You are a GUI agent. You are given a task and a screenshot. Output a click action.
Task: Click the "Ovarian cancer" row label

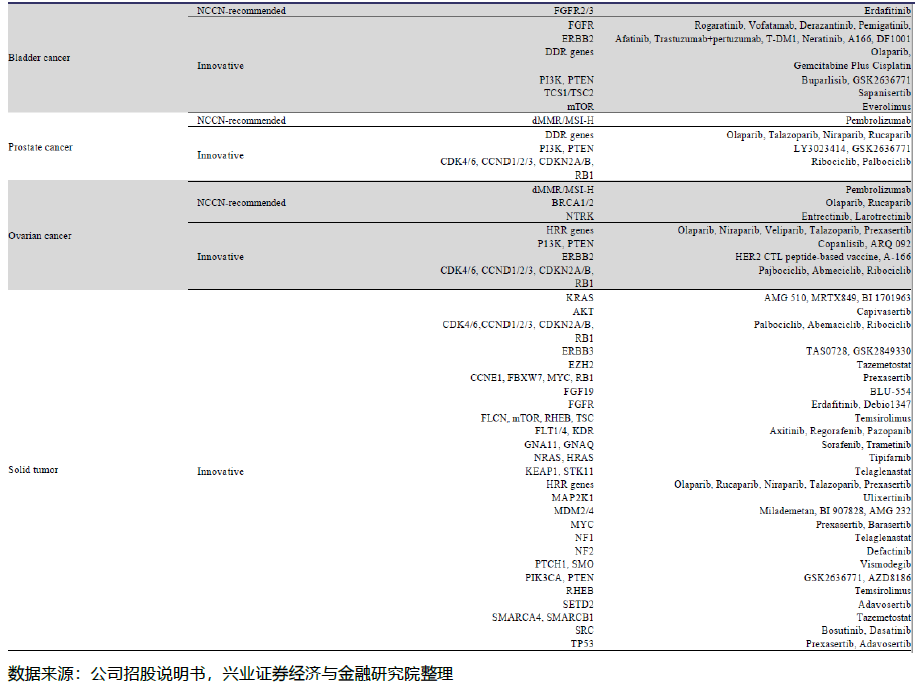pos(40,236)
